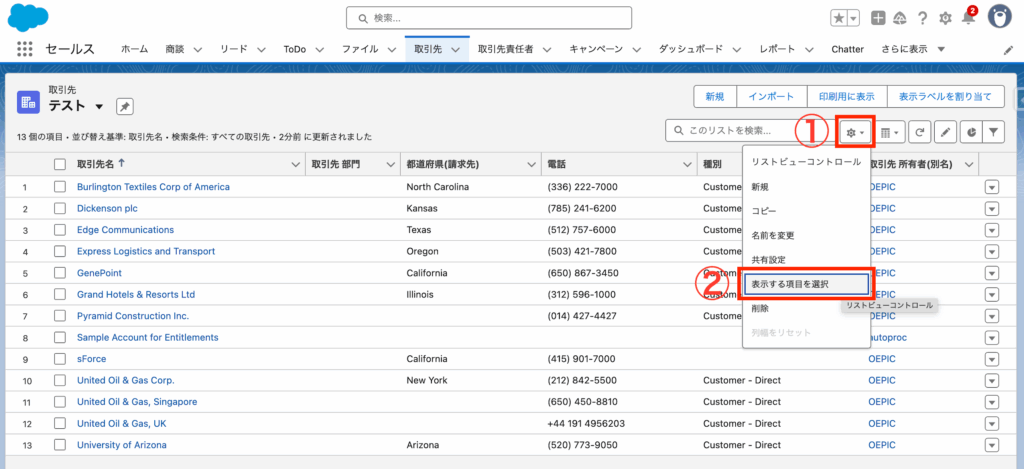Choose 削除 from list view menu
Viewport: 1024px width, 469px height.
806,308
